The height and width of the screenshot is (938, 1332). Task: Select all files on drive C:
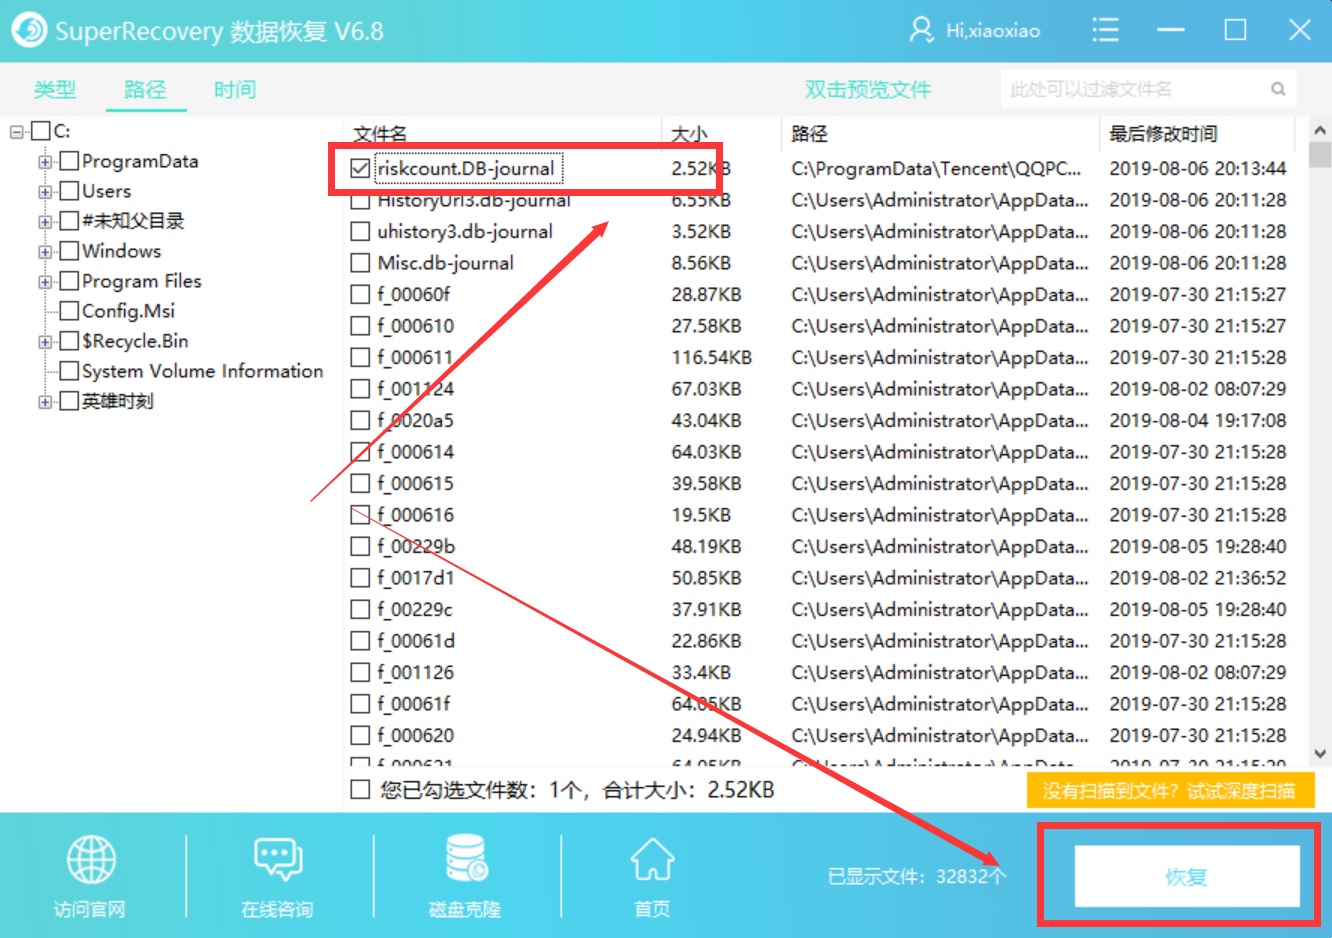click(40, 130)
